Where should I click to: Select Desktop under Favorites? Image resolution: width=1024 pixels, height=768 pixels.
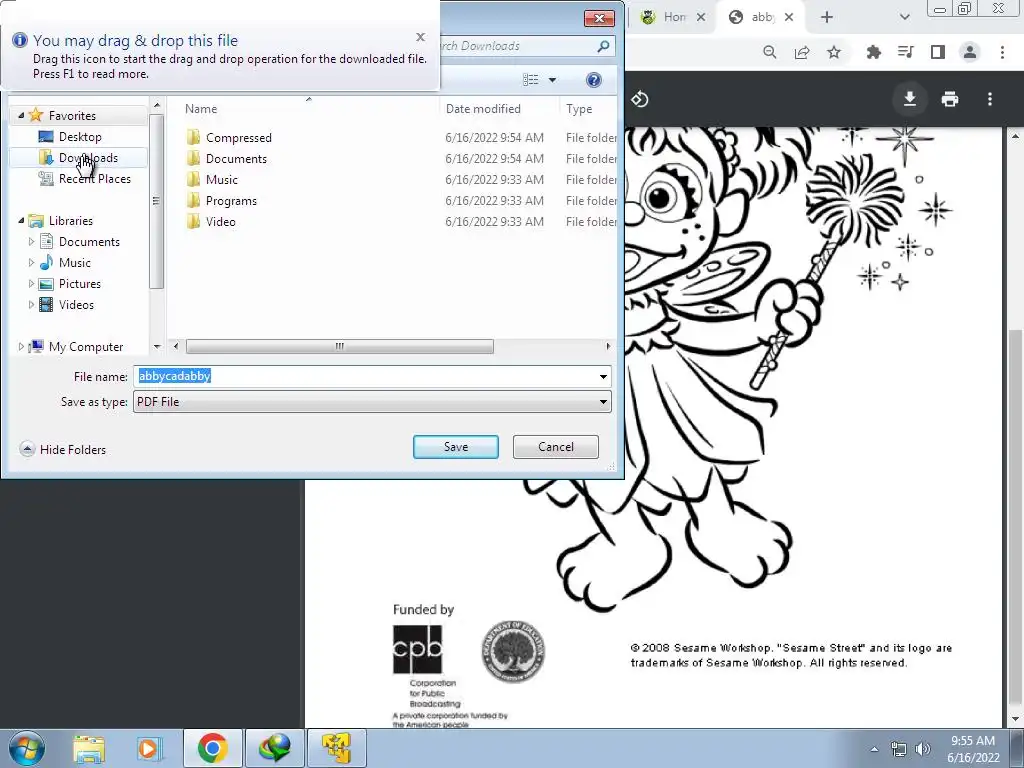point(80,136)
